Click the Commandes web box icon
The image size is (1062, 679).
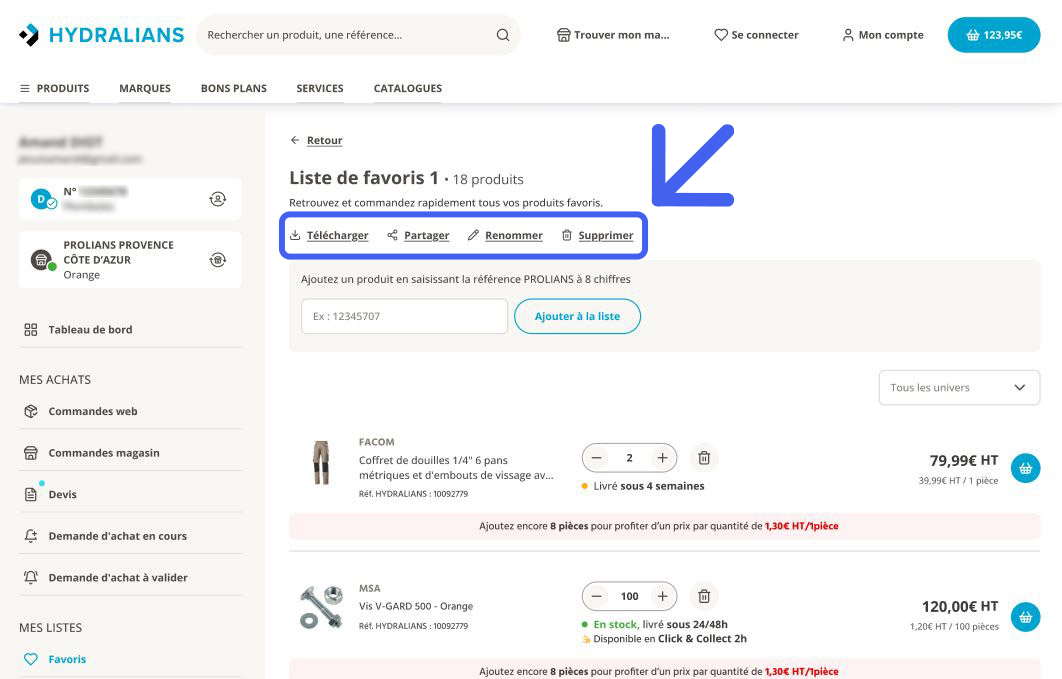click(30, 411)
